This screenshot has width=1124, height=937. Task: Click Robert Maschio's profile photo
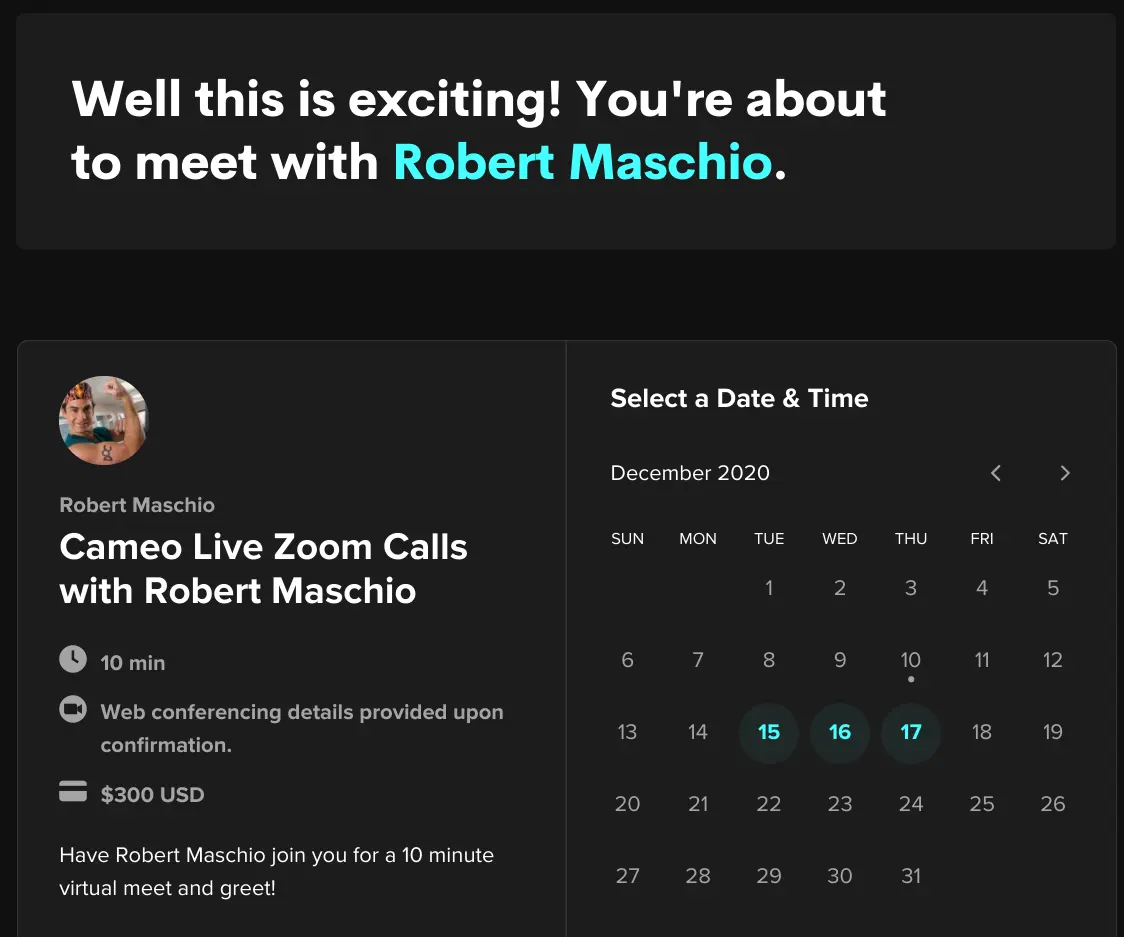[103, 420]
